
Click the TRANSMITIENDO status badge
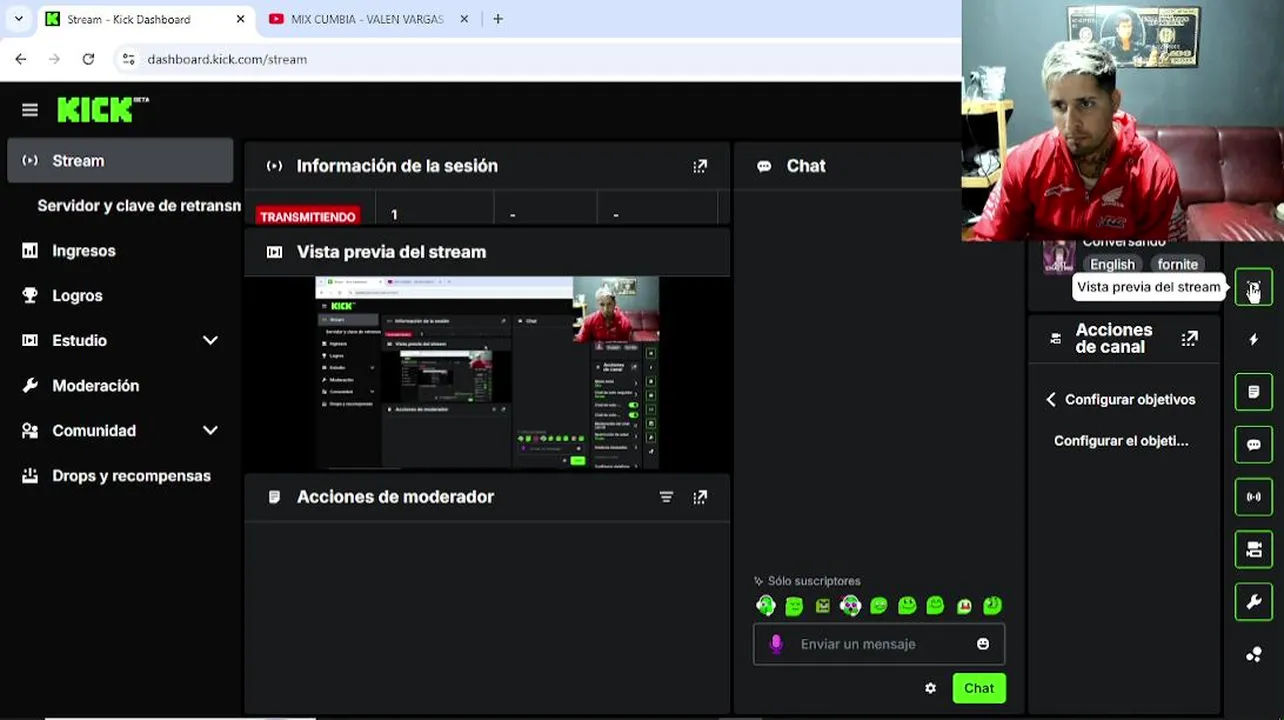click(308, 217)
